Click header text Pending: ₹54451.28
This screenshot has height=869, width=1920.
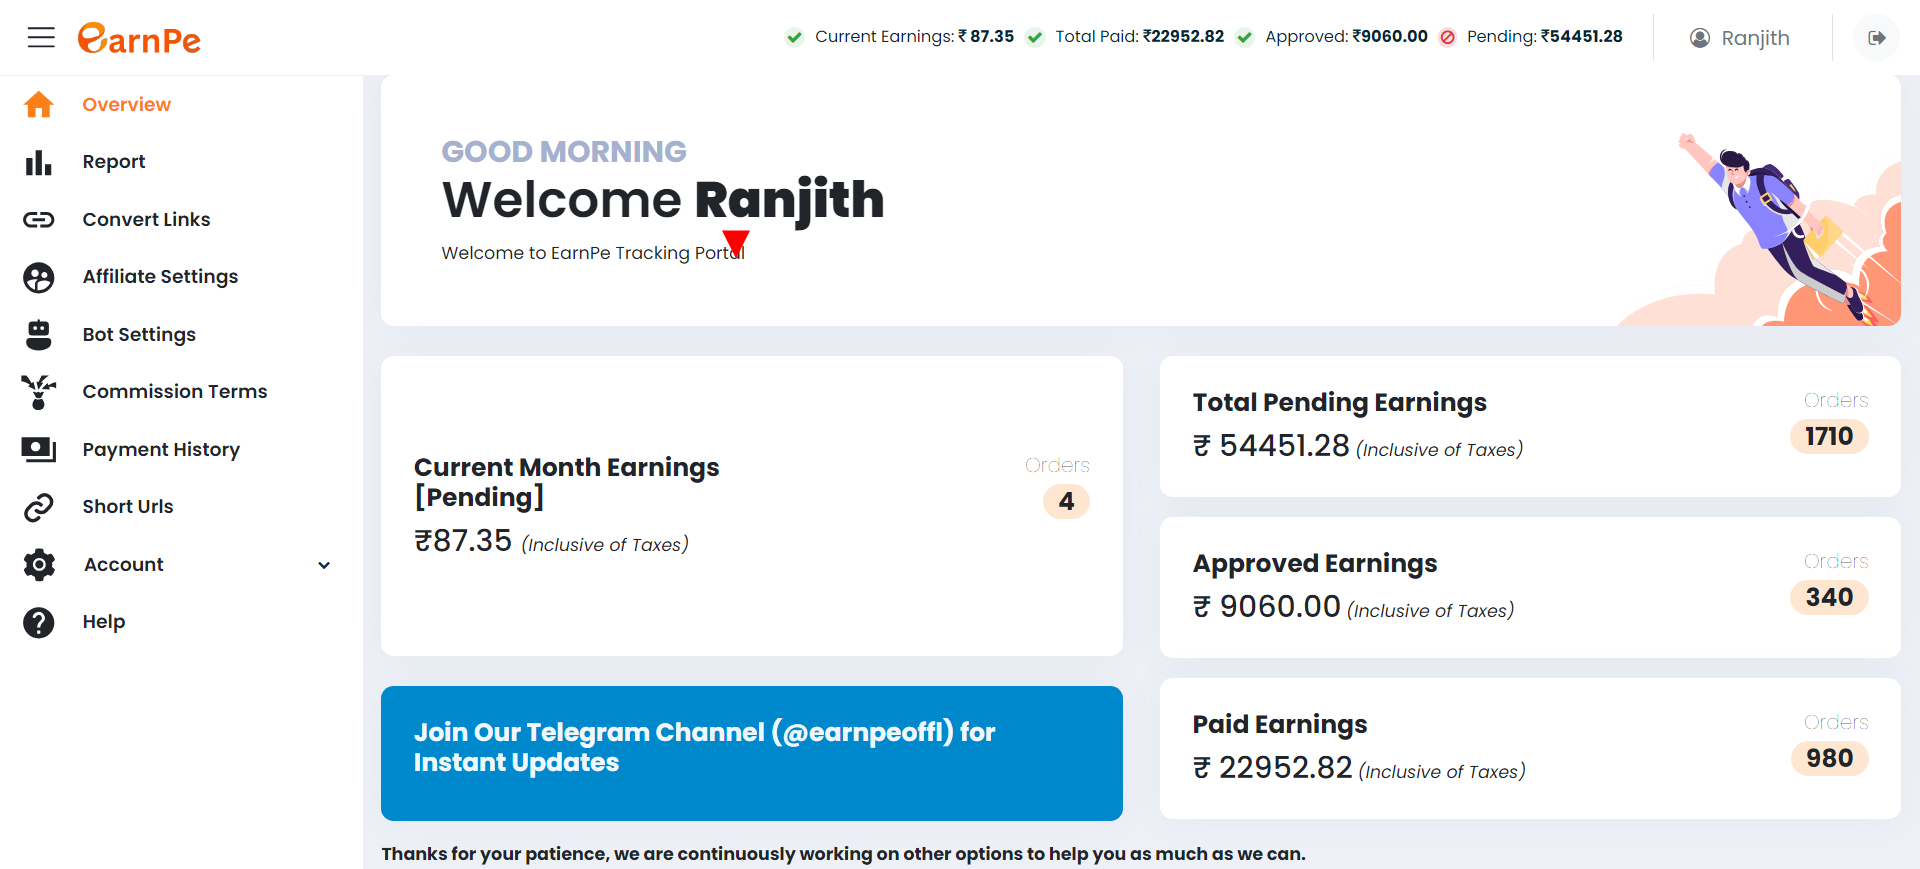(x=1544, y=37)
